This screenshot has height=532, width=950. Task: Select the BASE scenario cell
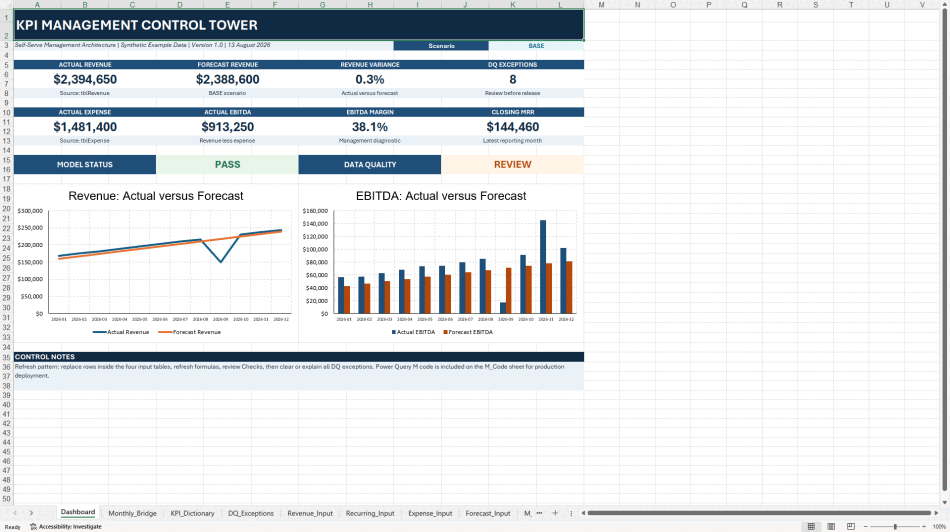[536, 45]
